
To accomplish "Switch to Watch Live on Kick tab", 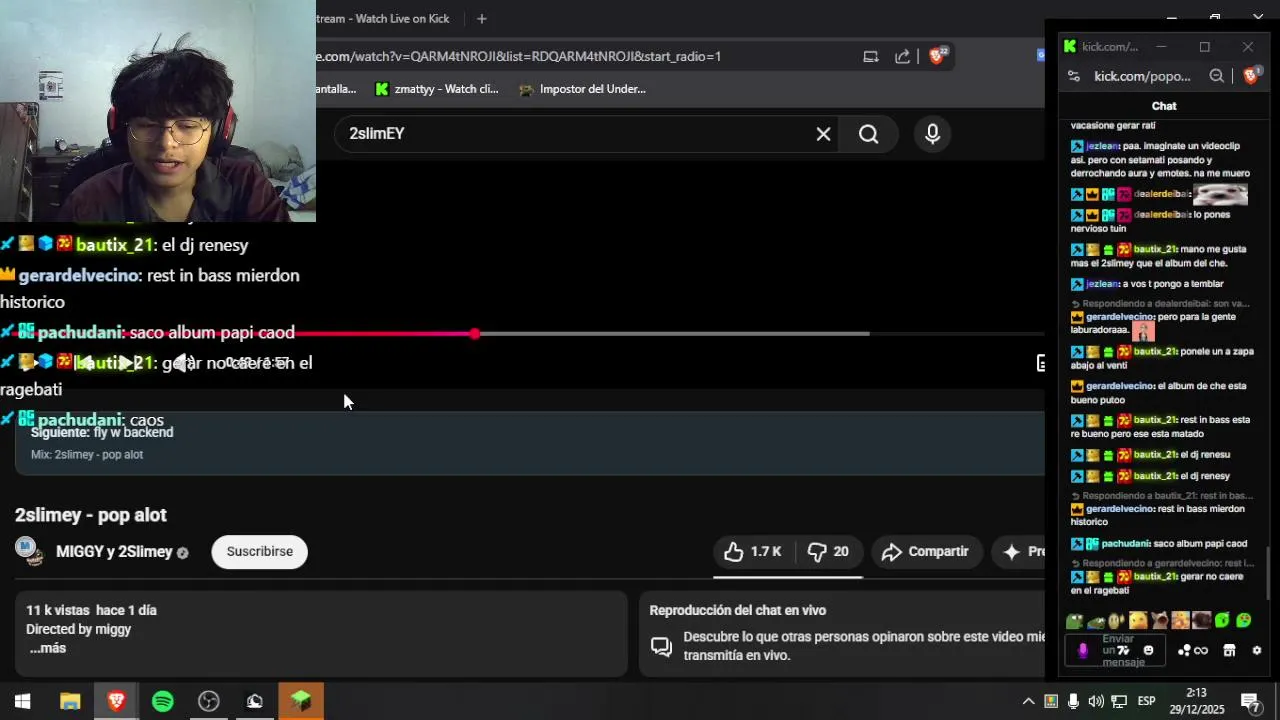I will (x=383, y=19).
